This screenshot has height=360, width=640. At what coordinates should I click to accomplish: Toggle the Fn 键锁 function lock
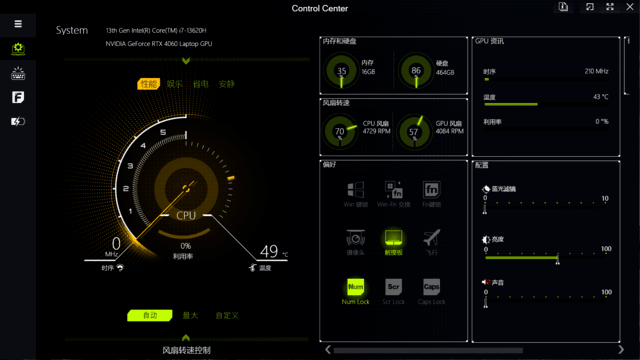431,194
